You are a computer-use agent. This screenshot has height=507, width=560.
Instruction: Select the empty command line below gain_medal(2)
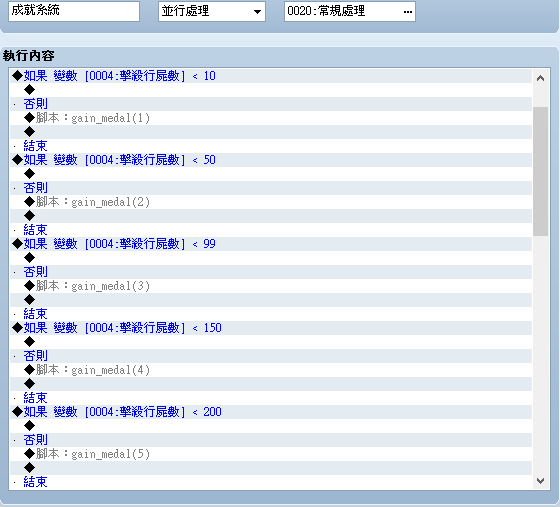271,216
